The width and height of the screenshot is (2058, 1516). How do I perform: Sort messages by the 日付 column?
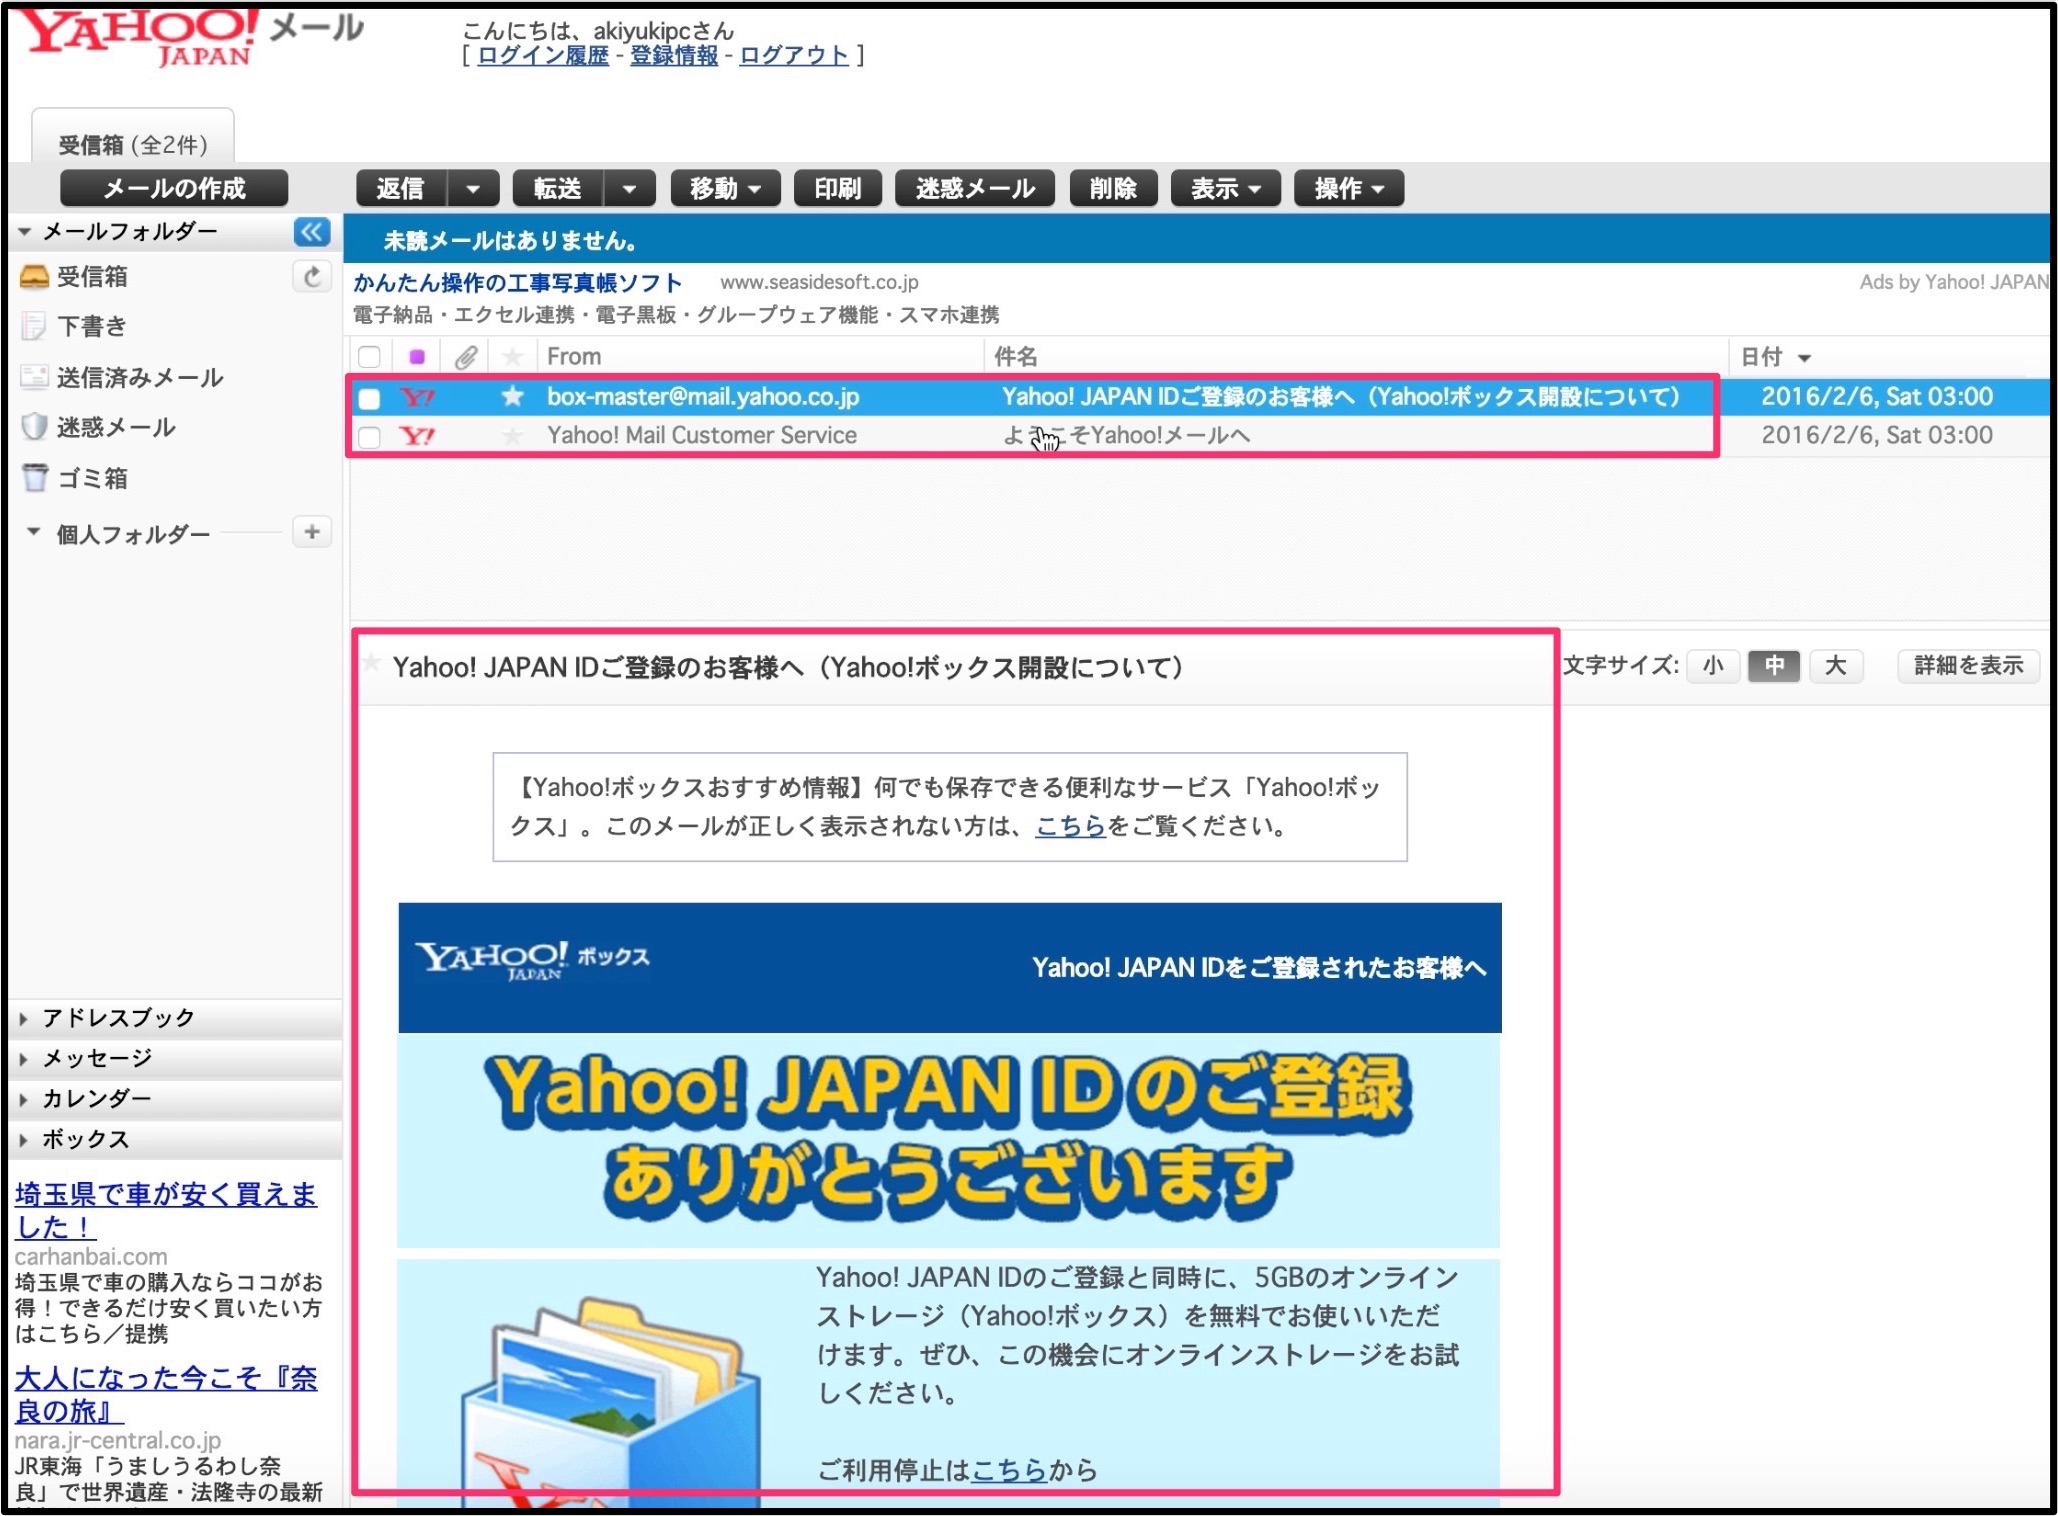point(1776,357)
